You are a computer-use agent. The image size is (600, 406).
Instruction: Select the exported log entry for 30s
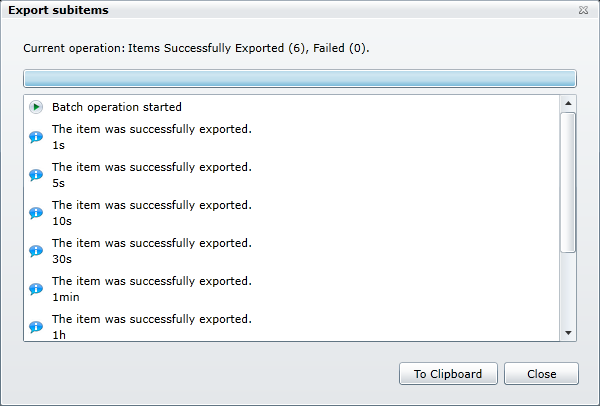tap(150, 251)
